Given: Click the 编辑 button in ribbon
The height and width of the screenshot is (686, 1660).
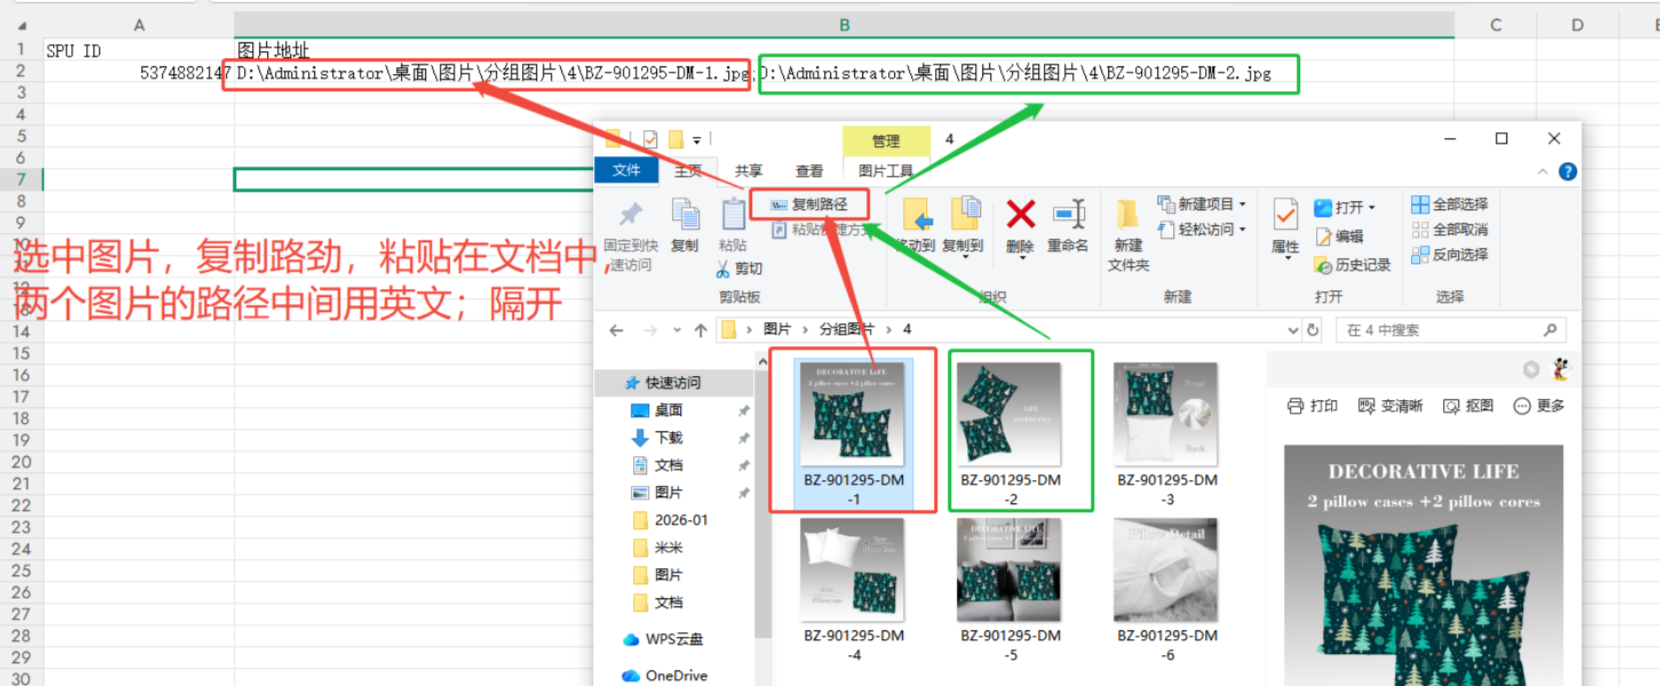Looking at the screenshot, I should tap(1340, 236).
